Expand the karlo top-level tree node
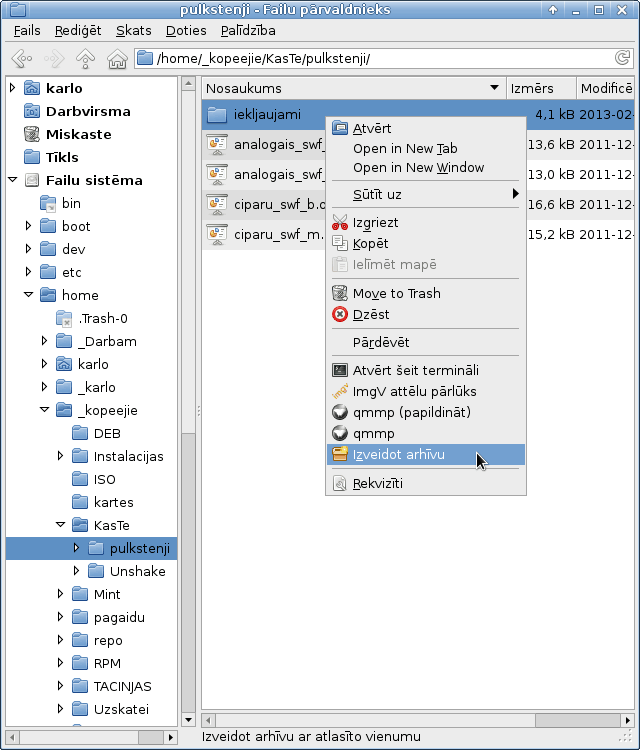 (12, 88)
